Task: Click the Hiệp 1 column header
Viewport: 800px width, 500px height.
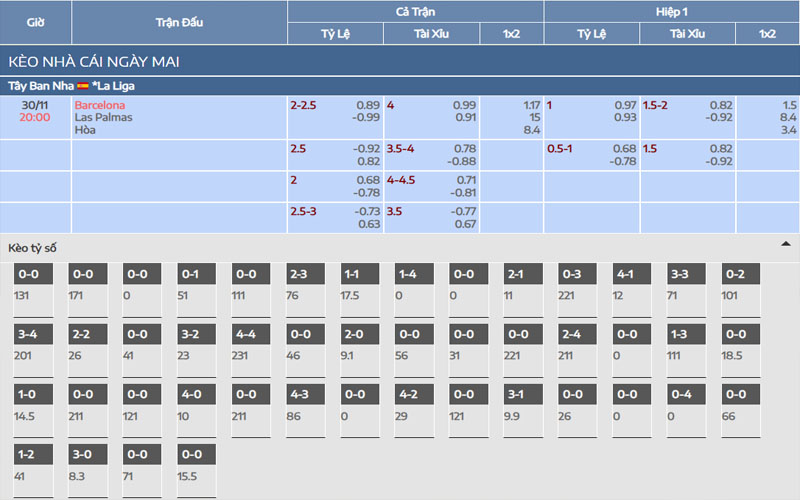Action: pos(671,11)
